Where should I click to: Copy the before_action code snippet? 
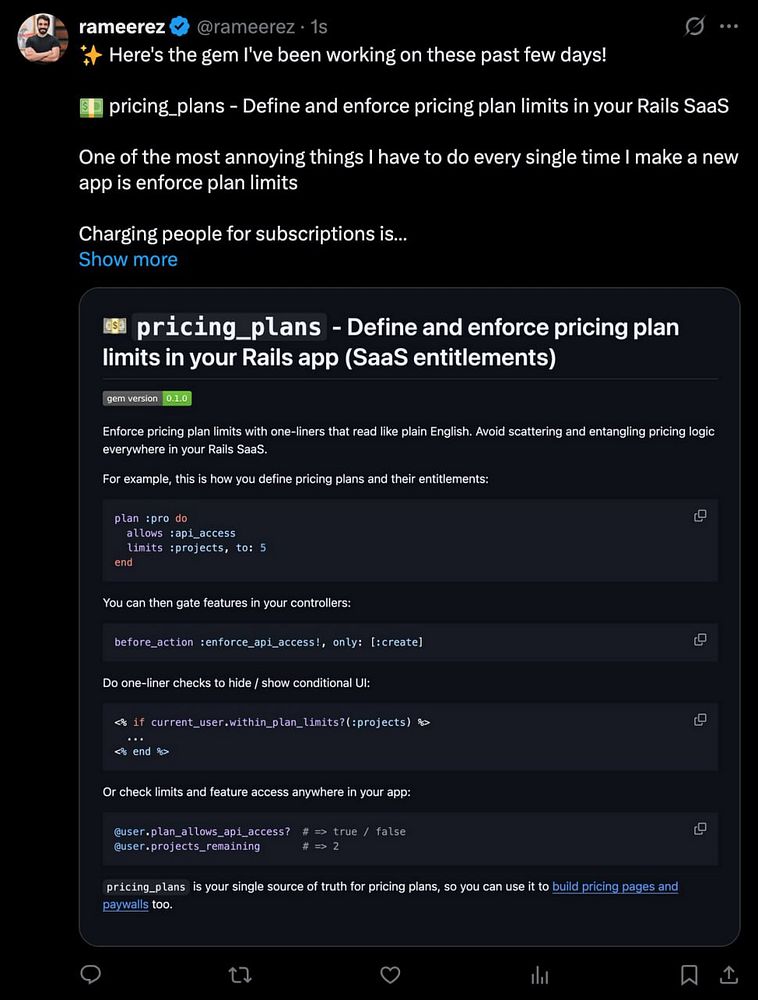[700, 640]
